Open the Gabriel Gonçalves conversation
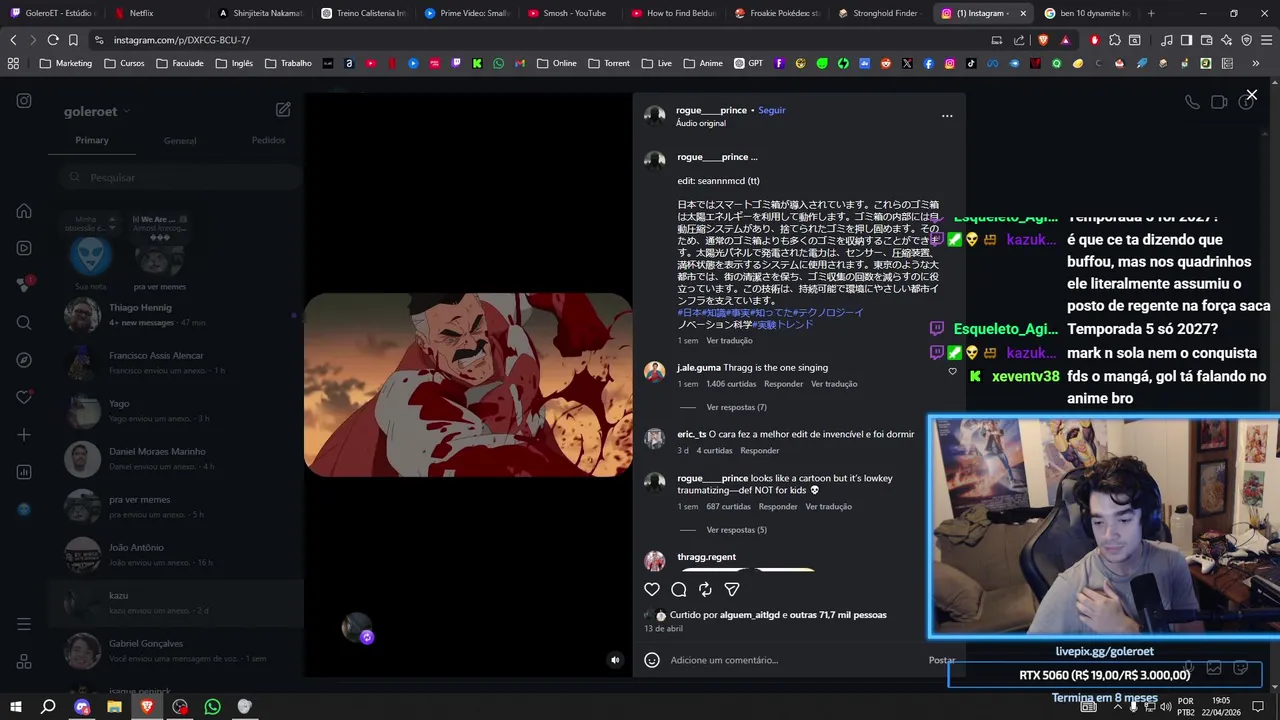This screenshot has height=720, width=1280. coord(176,651)
